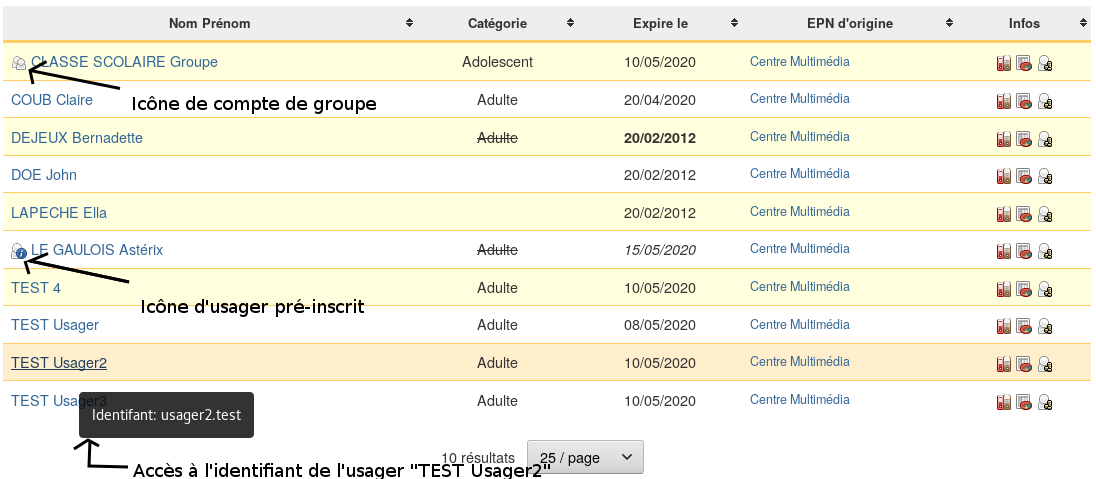Open red binders icon for TEST Usager row
This screenshot has width=1096, height=479.
(x=1003, y=327)
